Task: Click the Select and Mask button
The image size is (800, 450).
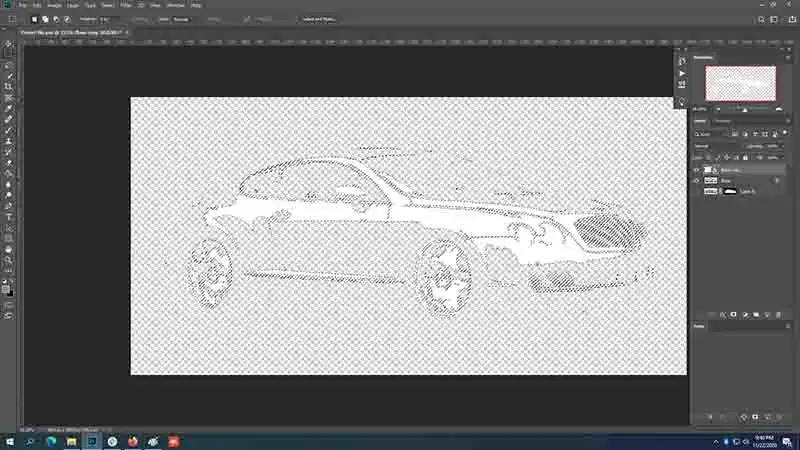Action: (x=318, y=19)
